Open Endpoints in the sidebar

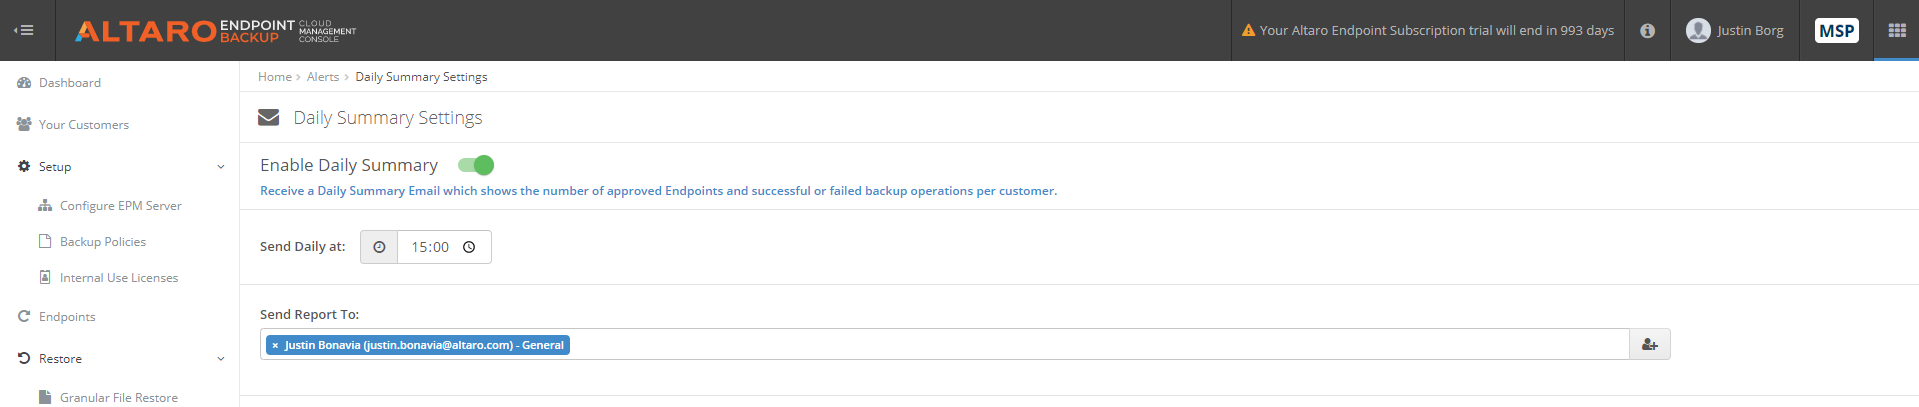point(67,317)
